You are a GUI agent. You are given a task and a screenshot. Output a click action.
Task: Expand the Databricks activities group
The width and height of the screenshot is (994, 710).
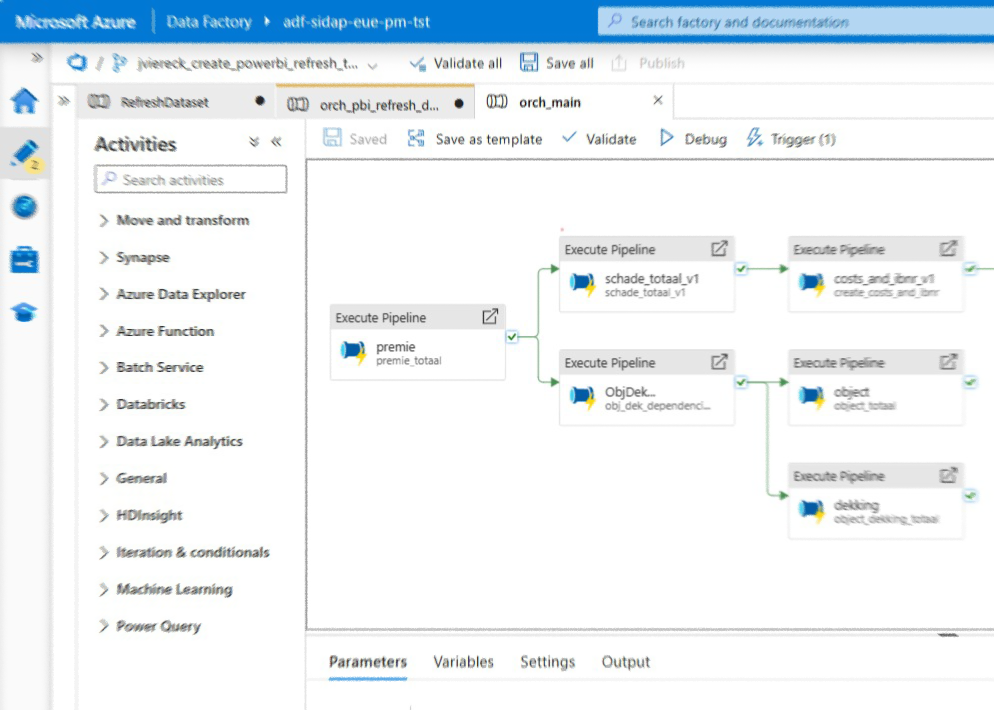tap(150, 404)
